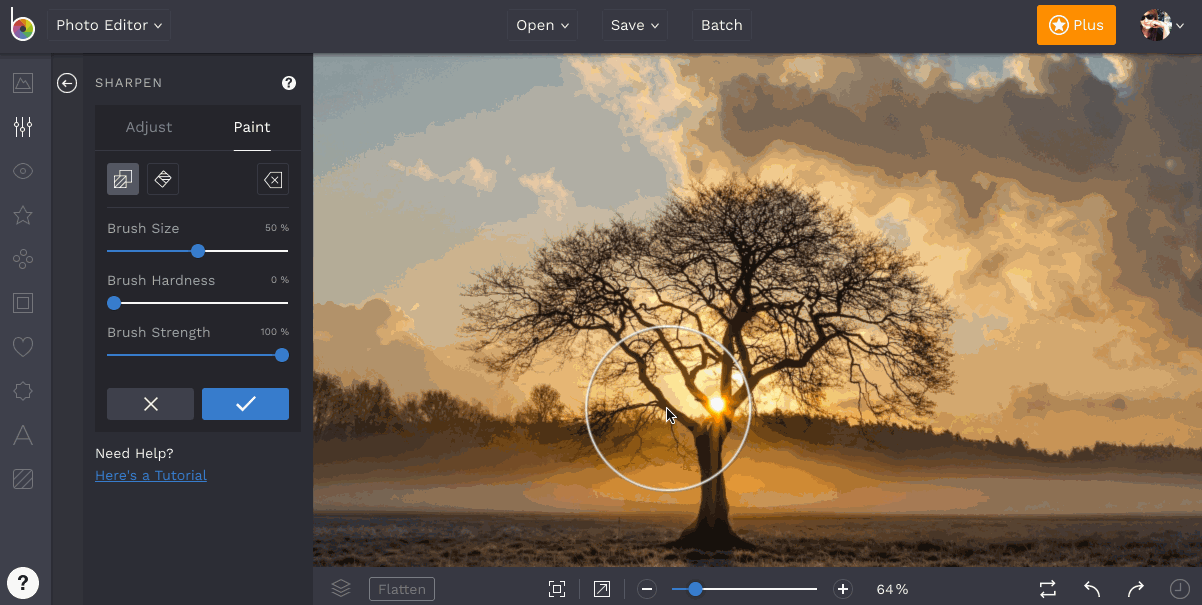
Task: Open the Frames square icon
Action: (23, 303)
